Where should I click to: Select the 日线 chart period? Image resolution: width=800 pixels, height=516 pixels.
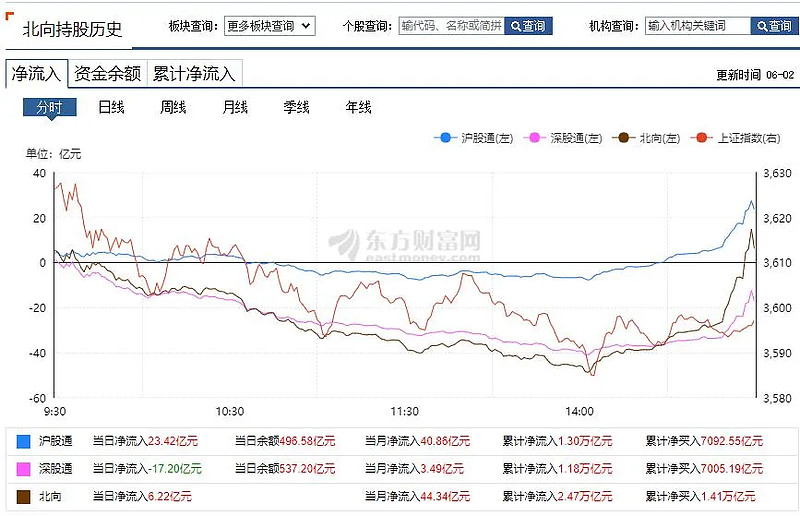point(111,107)
